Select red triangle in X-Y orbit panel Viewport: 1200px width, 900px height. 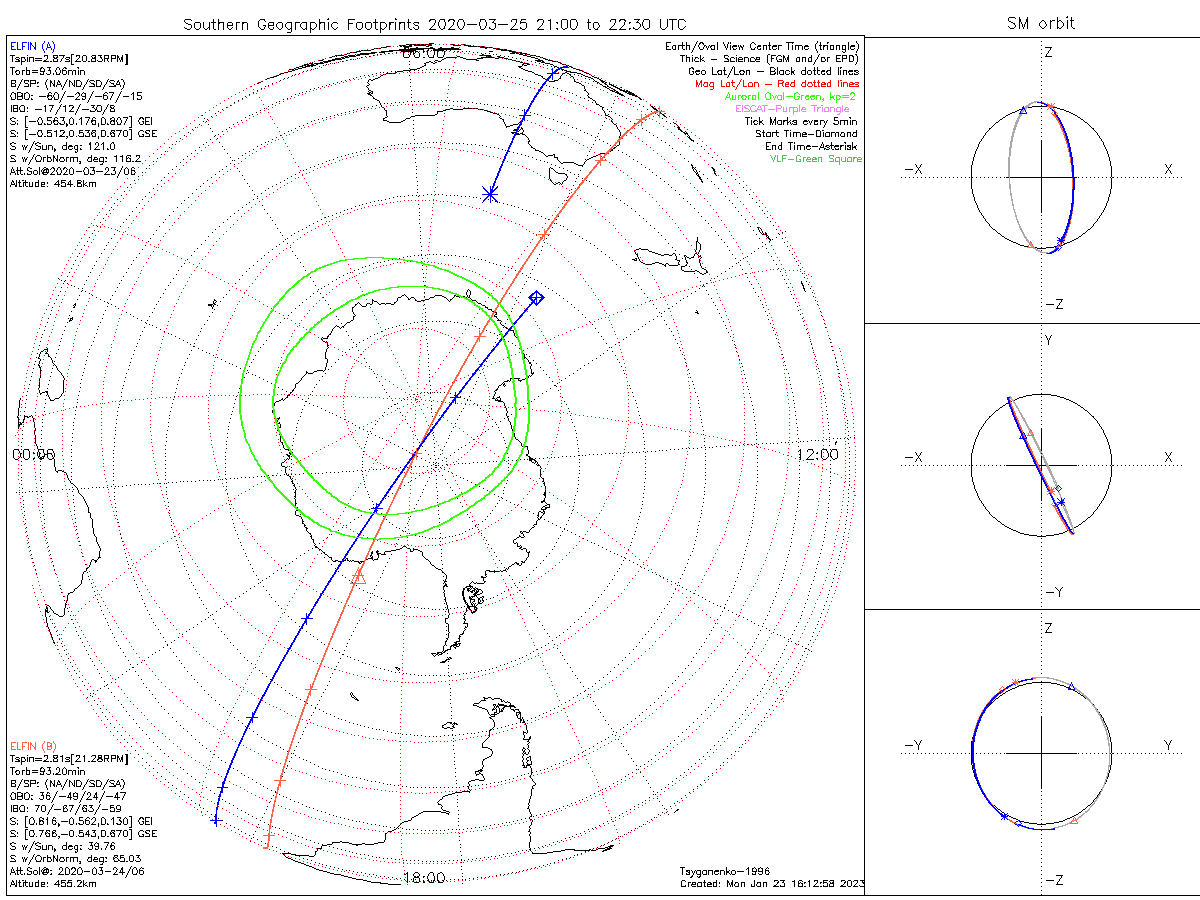click(1030, 433)
